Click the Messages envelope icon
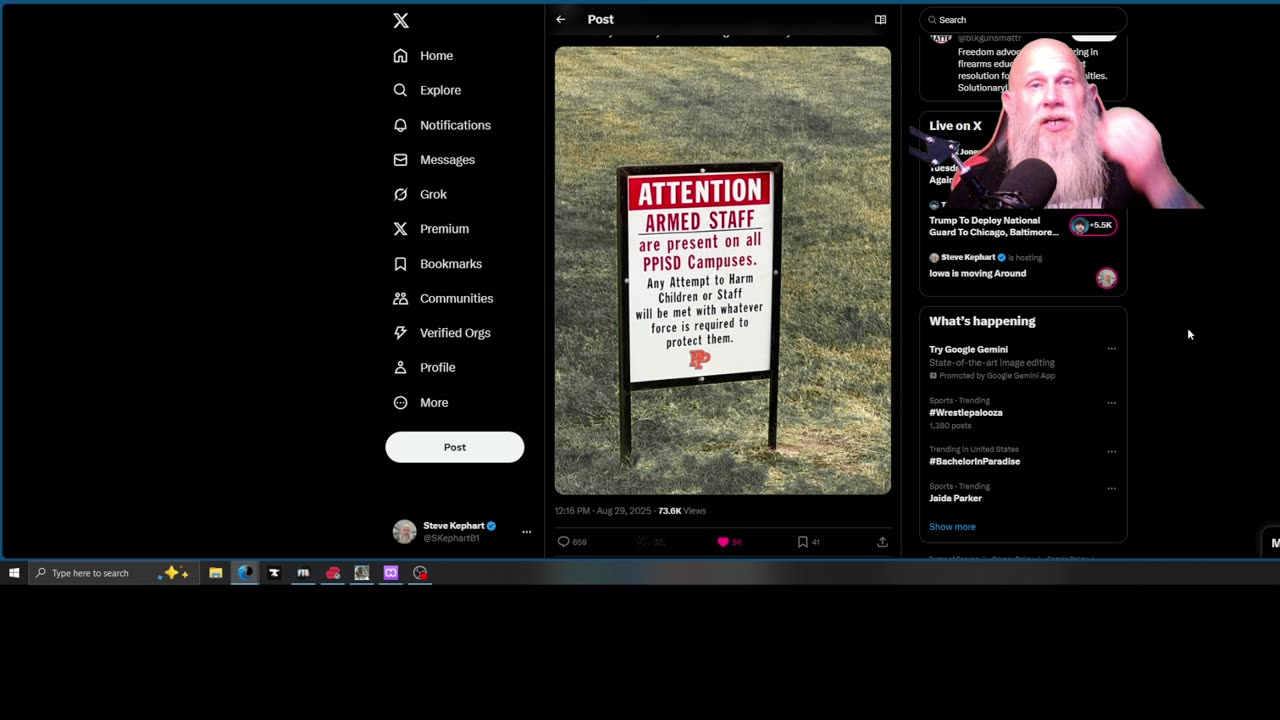This screenshot has height=720, width=1280. click(x=400, y=160)
